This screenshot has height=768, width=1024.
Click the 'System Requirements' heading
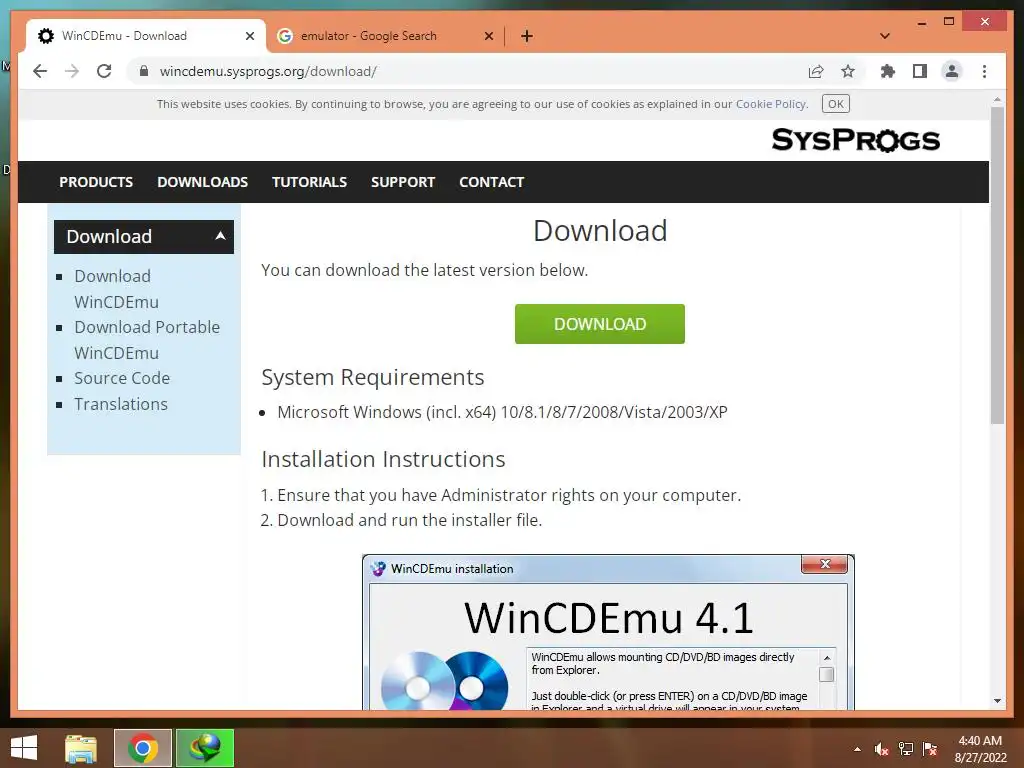tap(372, 377)
